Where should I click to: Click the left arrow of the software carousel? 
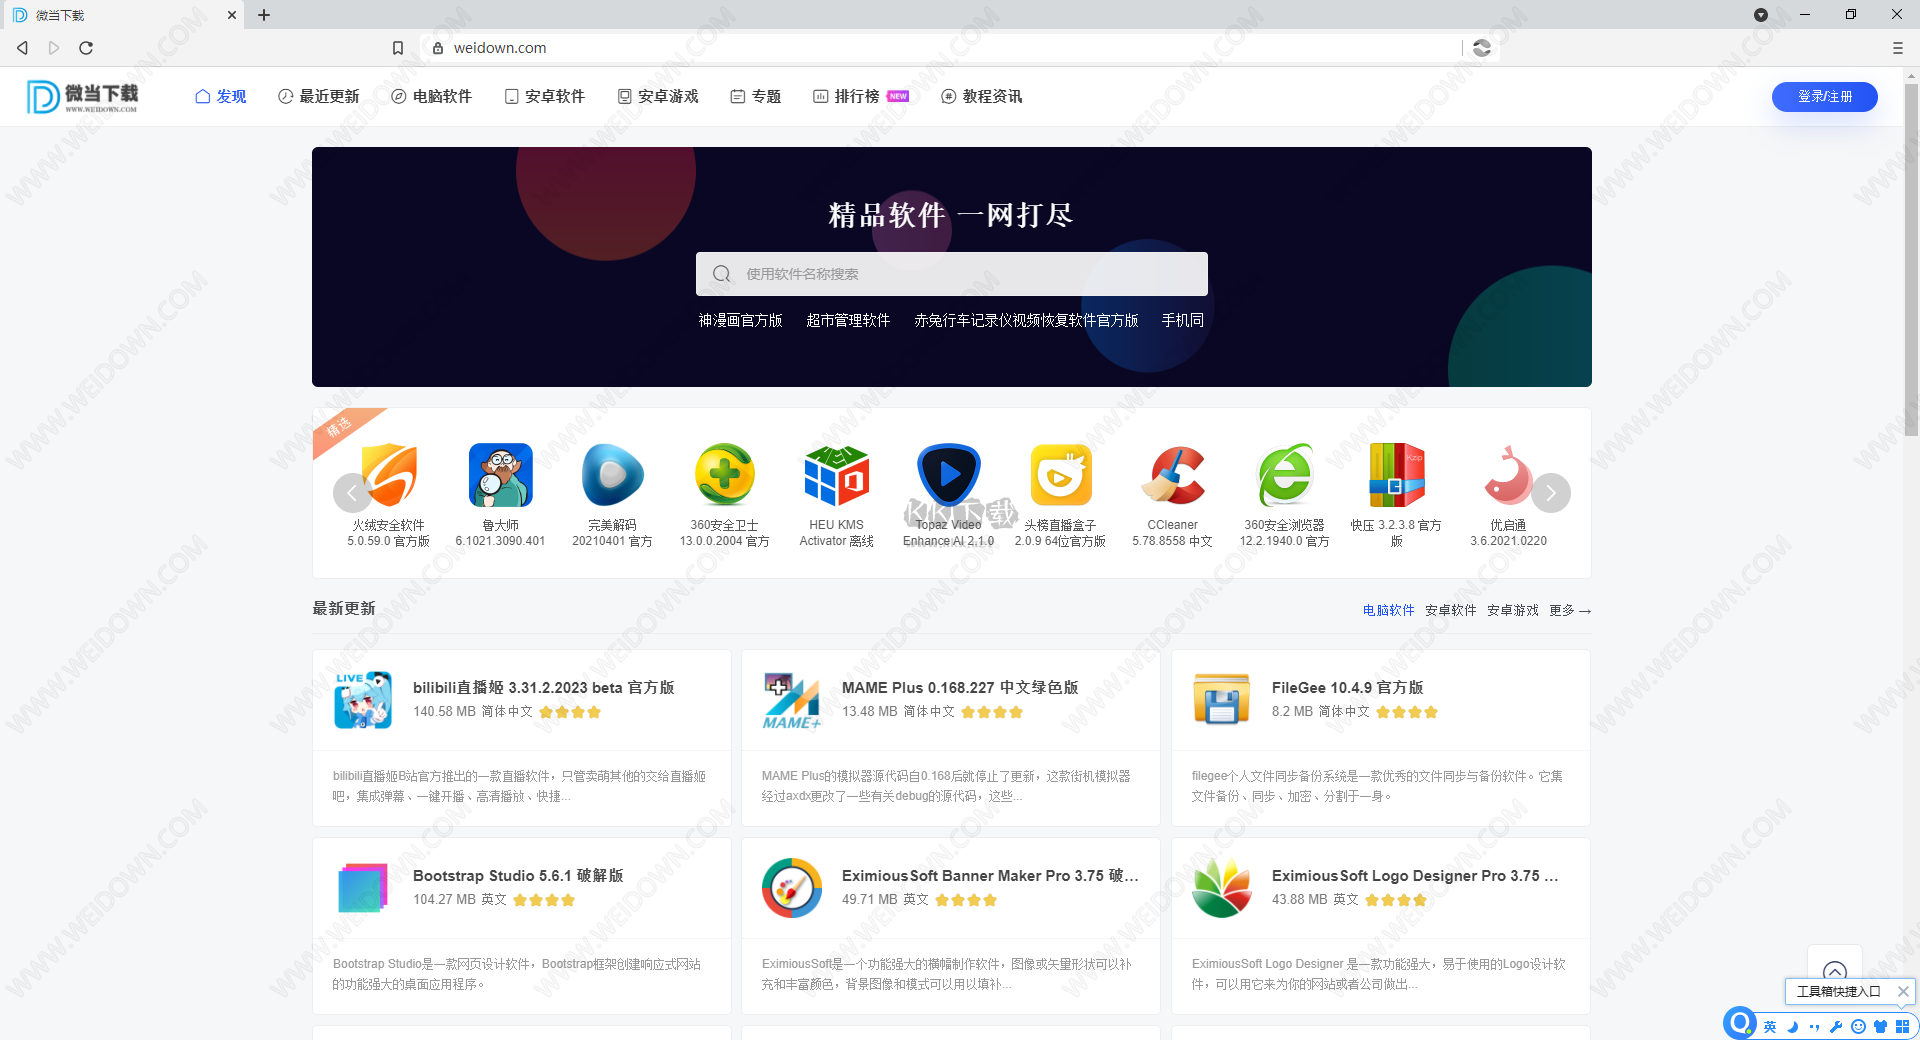coord(352,492)
